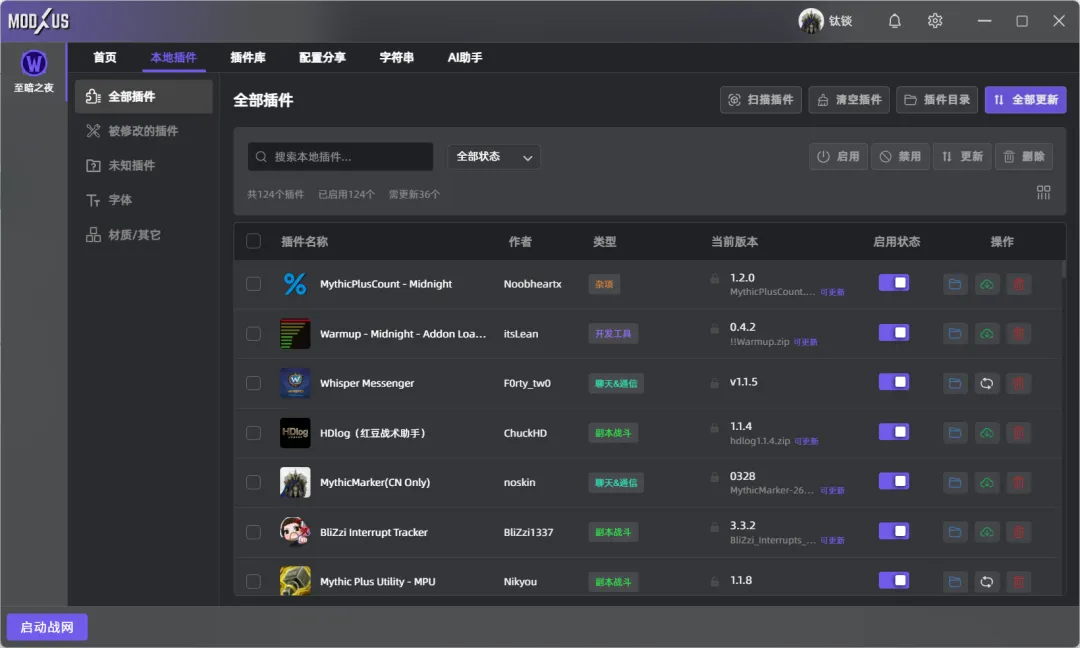This screenshot has height=648, width=1080.
Task: Open the 配置分享 tab
Action: point(322,58)
